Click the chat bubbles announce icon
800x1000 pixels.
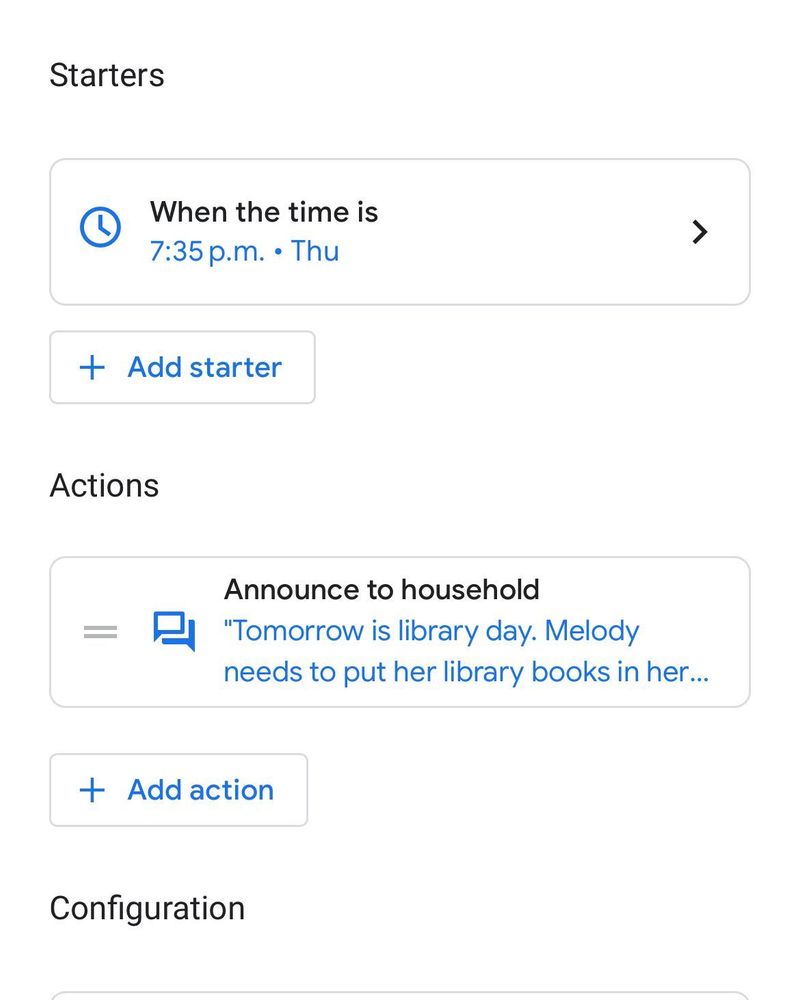click(x=174, y=631)
